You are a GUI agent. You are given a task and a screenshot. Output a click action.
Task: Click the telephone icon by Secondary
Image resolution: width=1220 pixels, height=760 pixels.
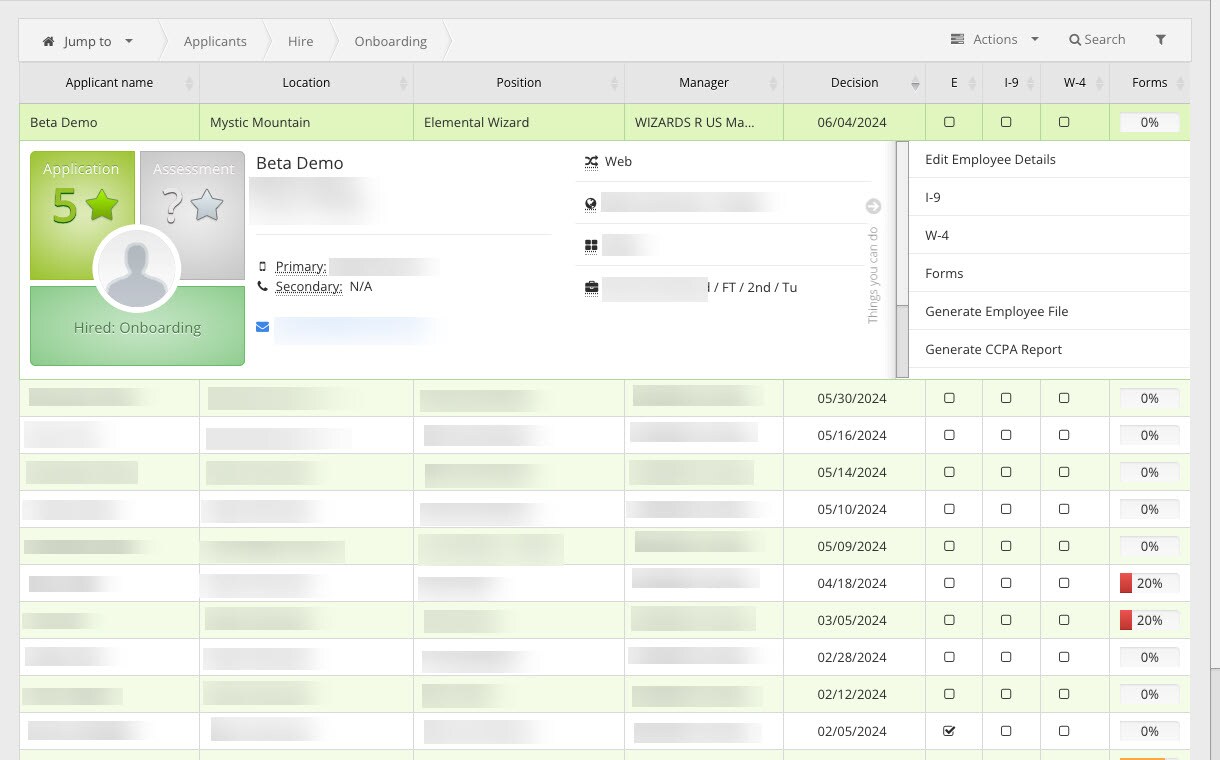coord(262,287)
